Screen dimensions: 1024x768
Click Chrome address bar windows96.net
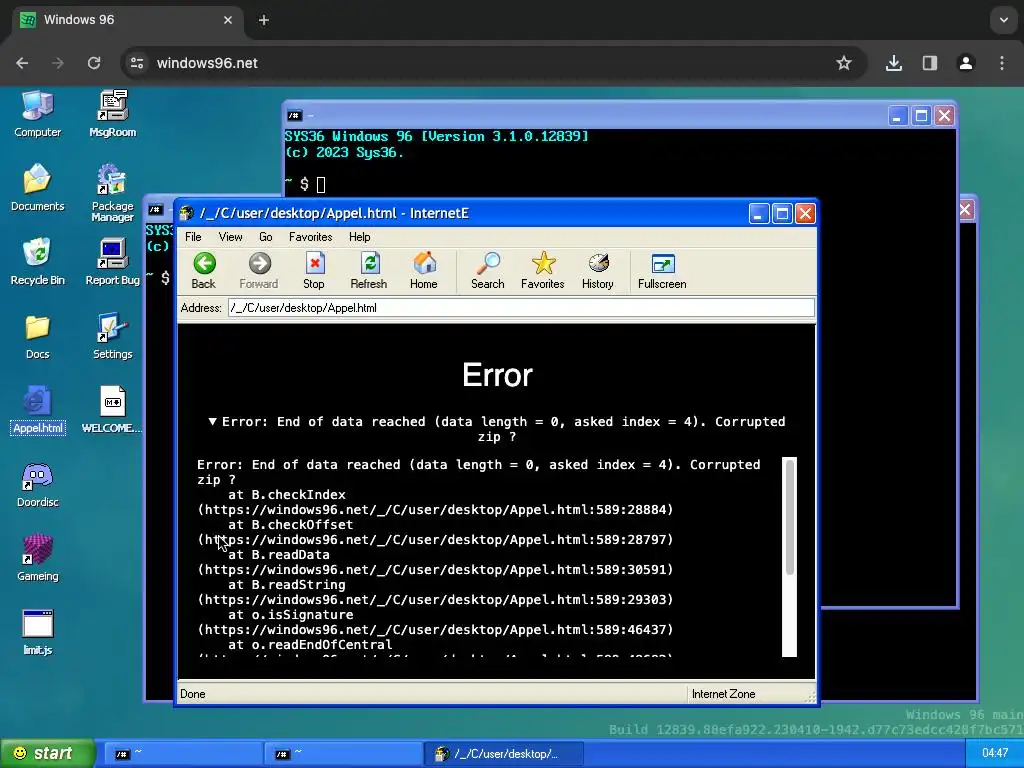(x=207, y=63)
